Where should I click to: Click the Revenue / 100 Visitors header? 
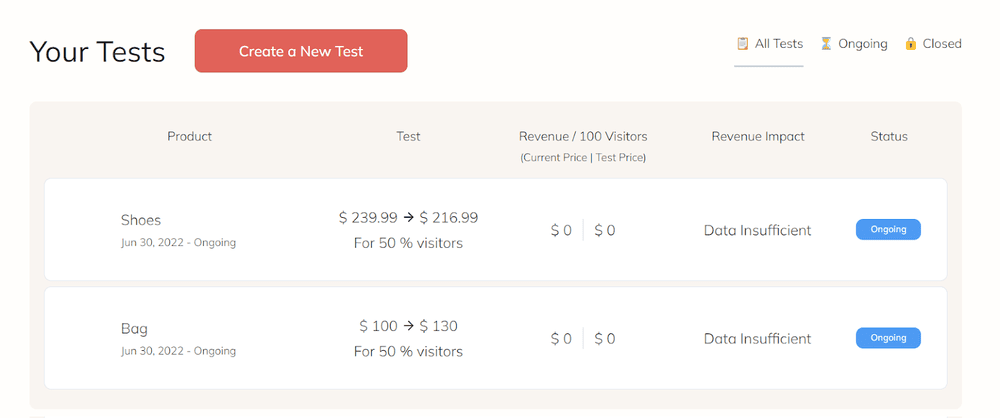pyautogui.click(x=583, y=137)
